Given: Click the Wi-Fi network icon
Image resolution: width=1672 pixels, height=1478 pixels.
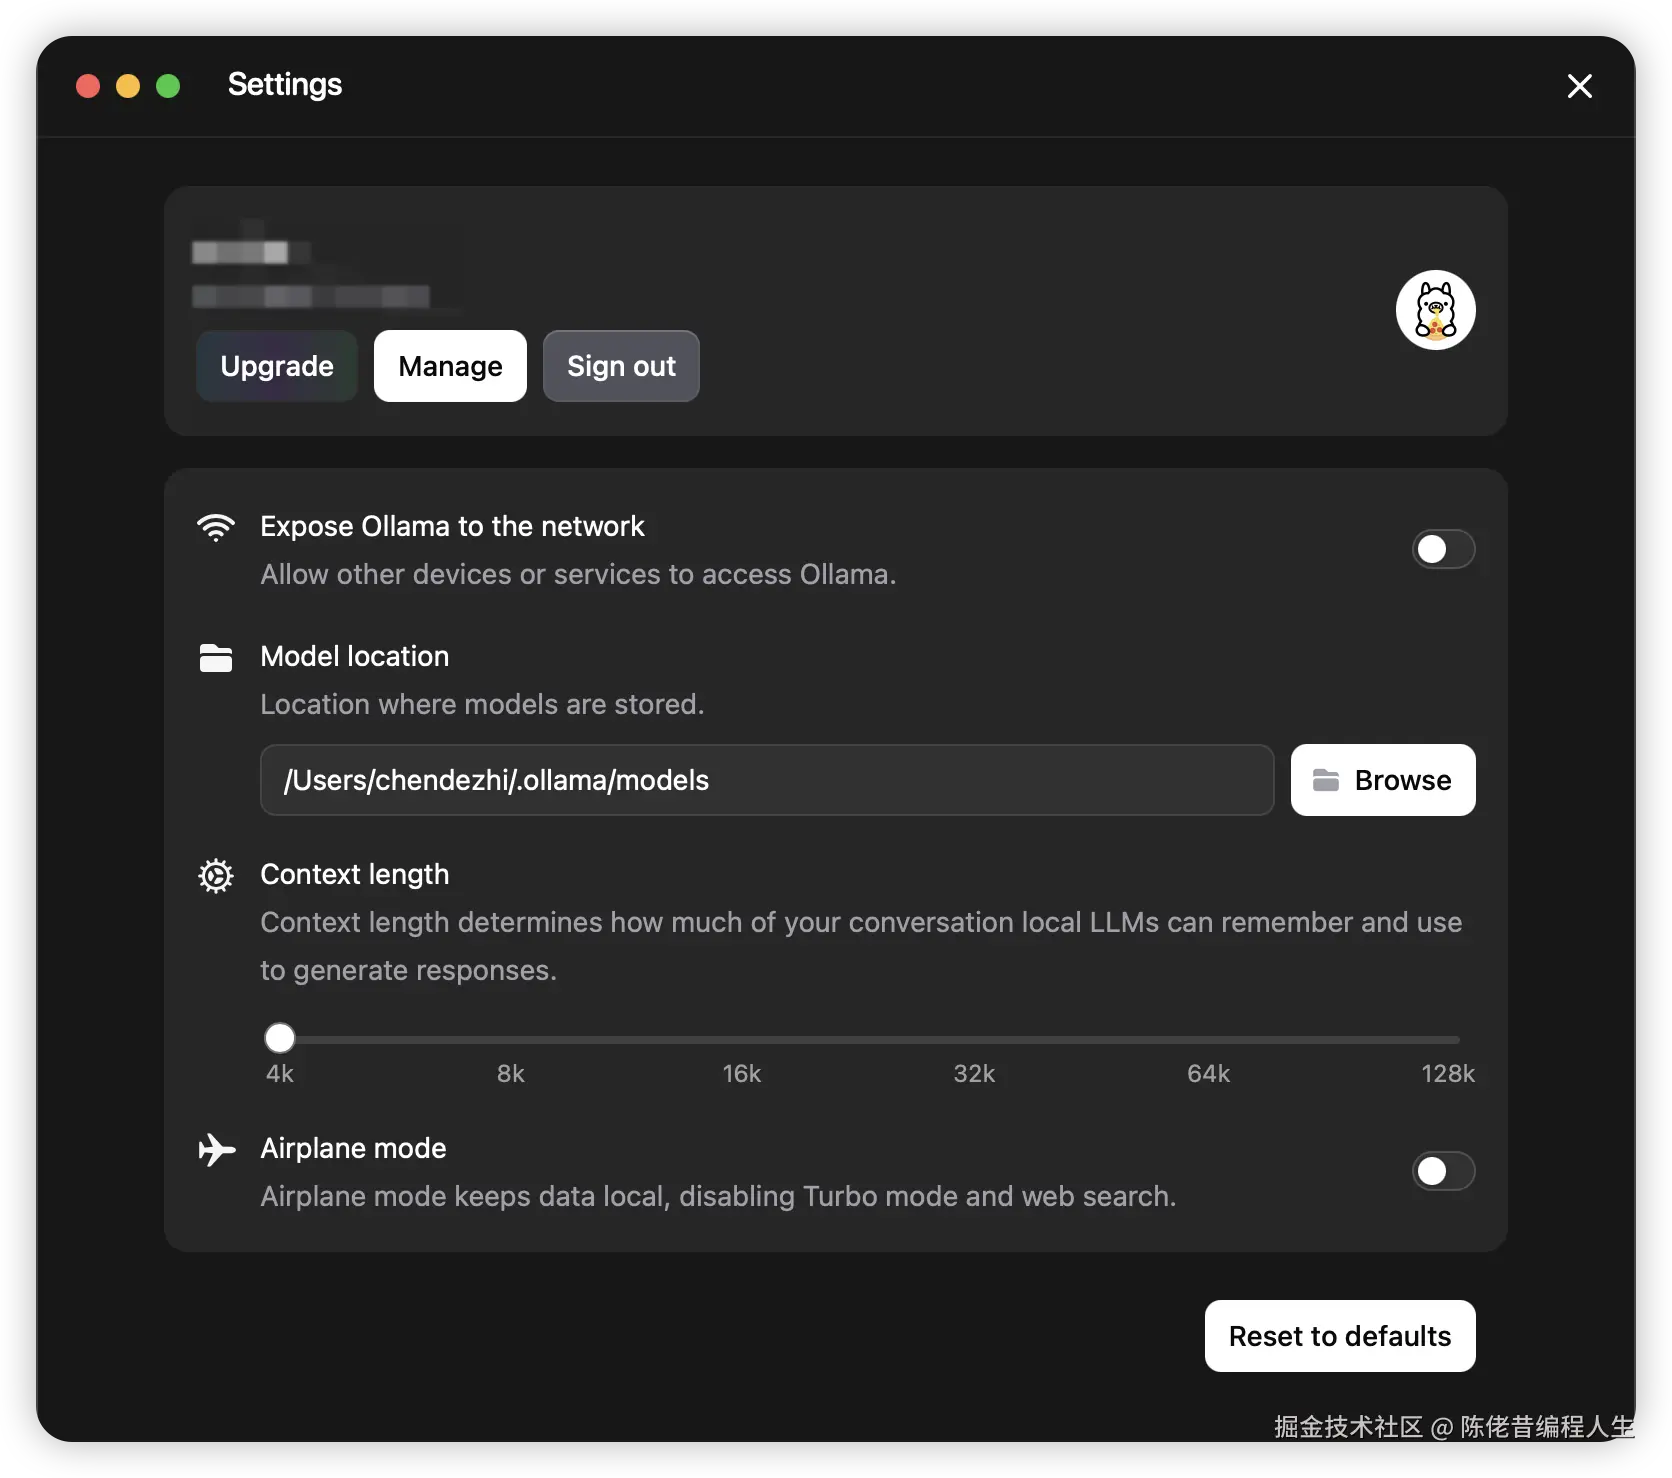Looking at the screenshot, I should tap(216, 527).
